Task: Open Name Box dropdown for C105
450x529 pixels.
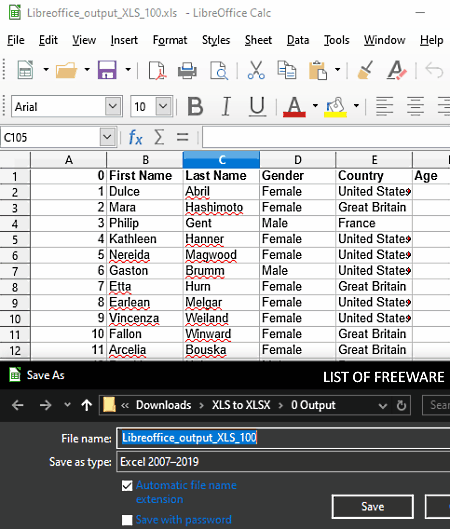Action: [107, 137]
